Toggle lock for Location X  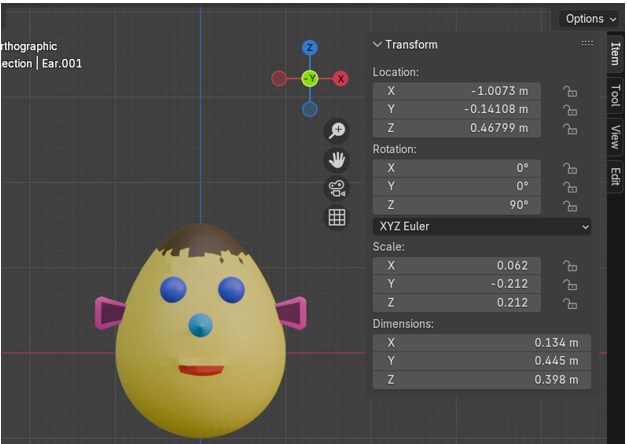(x=570, y=91)
